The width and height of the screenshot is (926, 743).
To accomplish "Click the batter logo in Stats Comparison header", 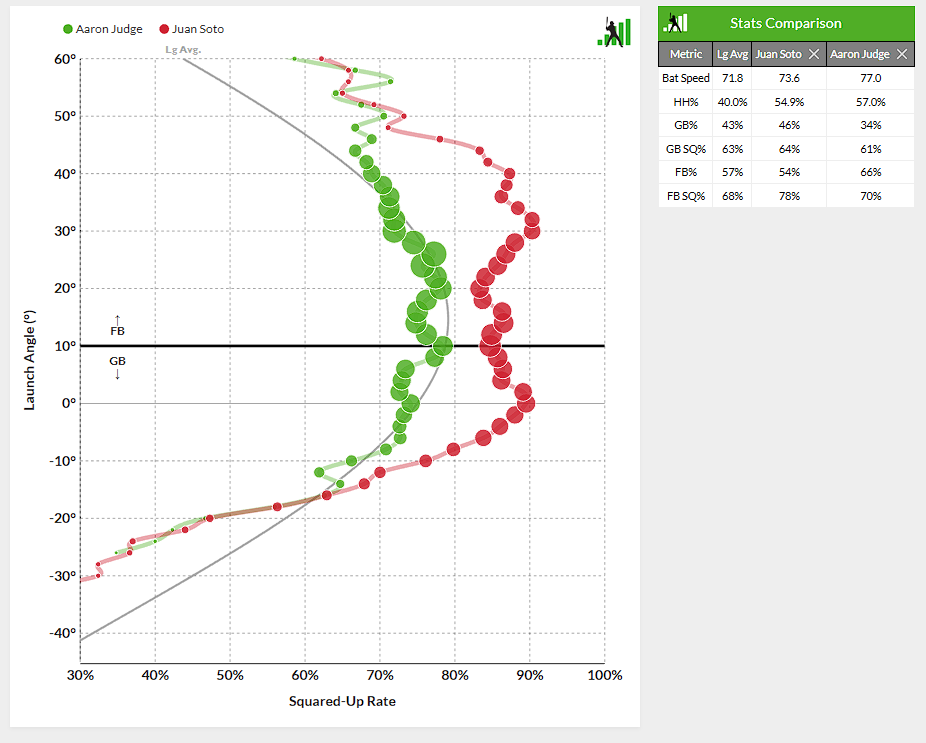I will tap(677, 22).
